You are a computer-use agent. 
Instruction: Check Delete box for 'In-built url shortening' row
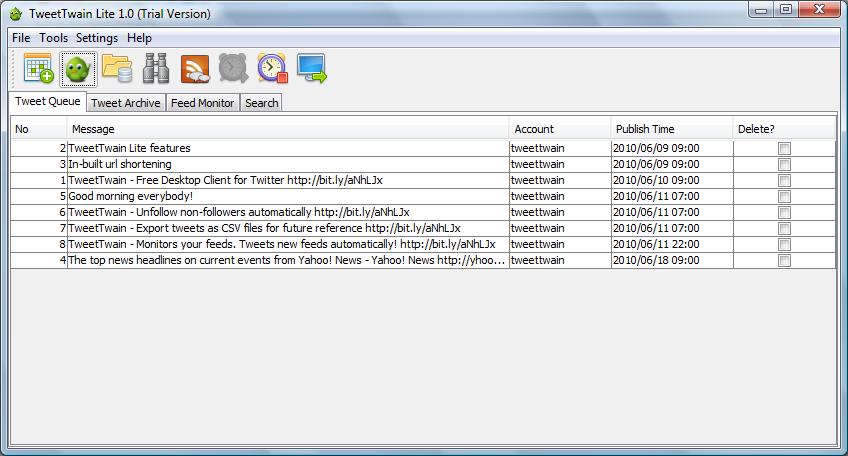(x=784, y=164)
